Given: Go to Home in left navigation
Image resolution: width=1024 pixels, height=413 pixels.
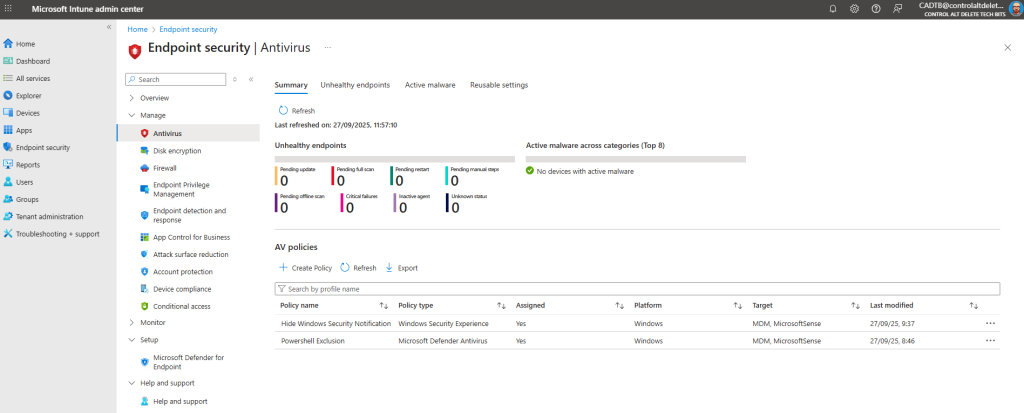Looking at the screenshot, I should coord(25,44).
